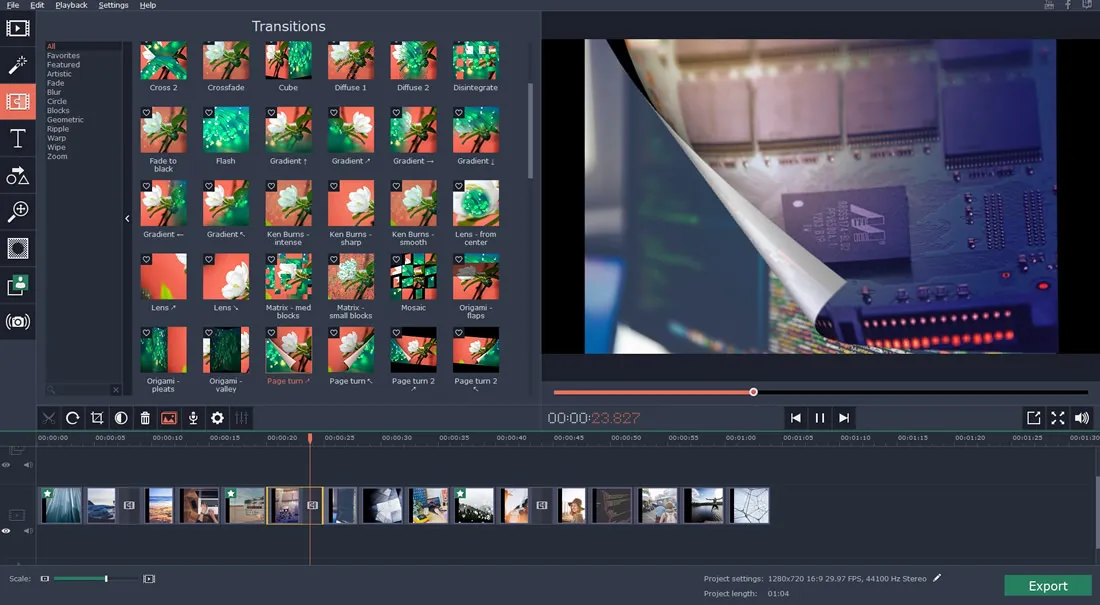Select the Favorites transition category

63,56
